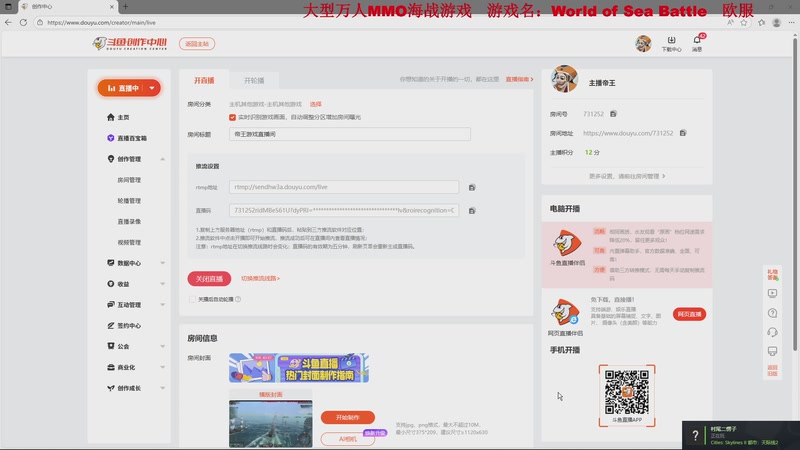
Task: Click the 返回主站 button
Action: click(197, 44)
